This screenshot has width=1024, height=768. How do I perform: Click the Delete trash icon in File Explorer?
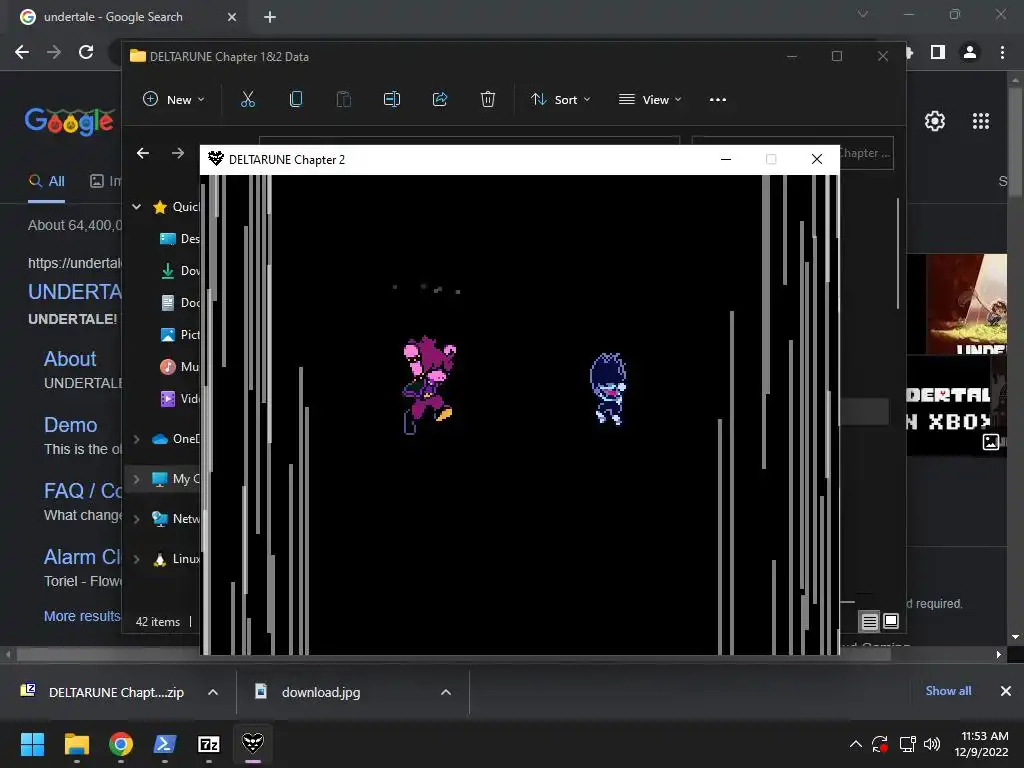pos(488,99)
